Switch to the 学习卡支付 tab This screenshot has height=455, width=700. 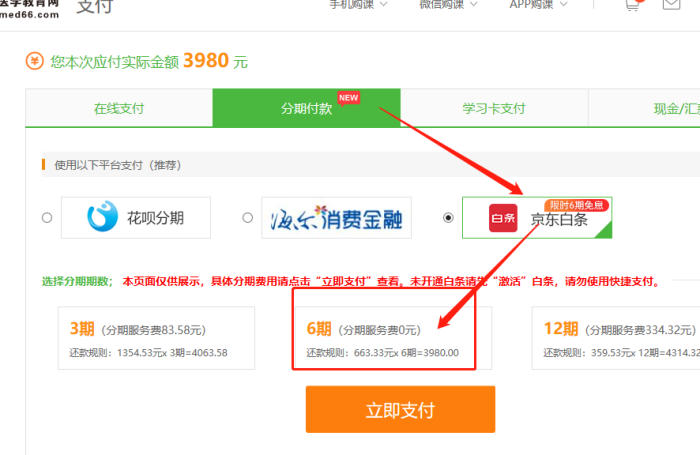click(493, 108)
